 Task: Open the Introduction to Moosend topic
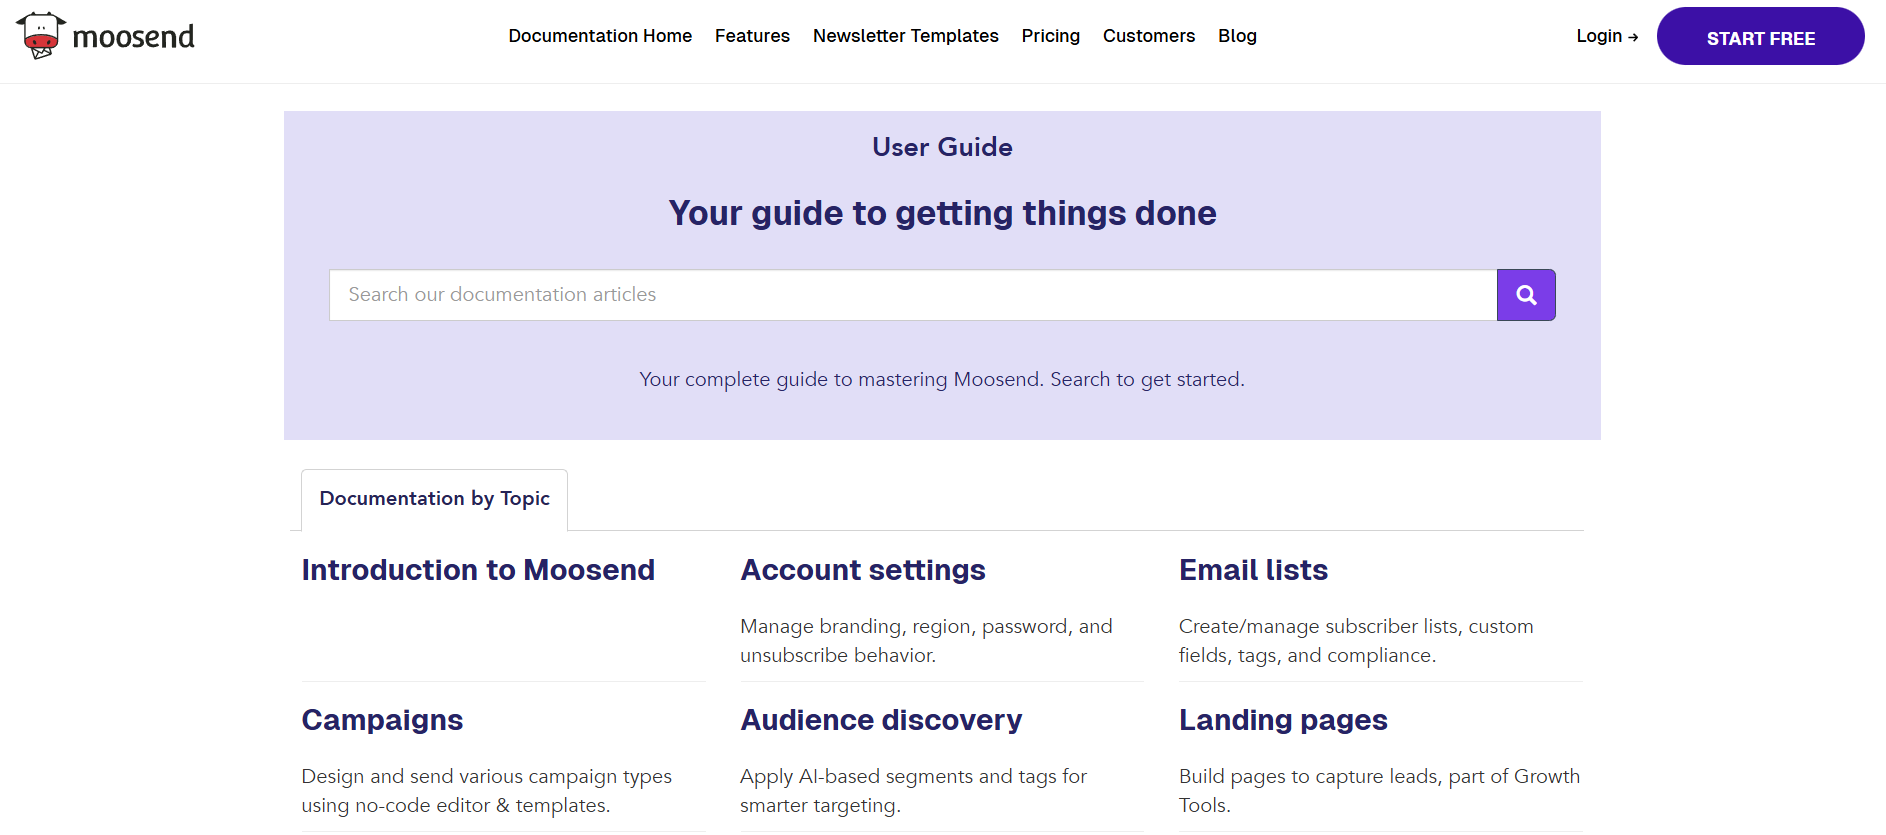[x=478, y=570]
